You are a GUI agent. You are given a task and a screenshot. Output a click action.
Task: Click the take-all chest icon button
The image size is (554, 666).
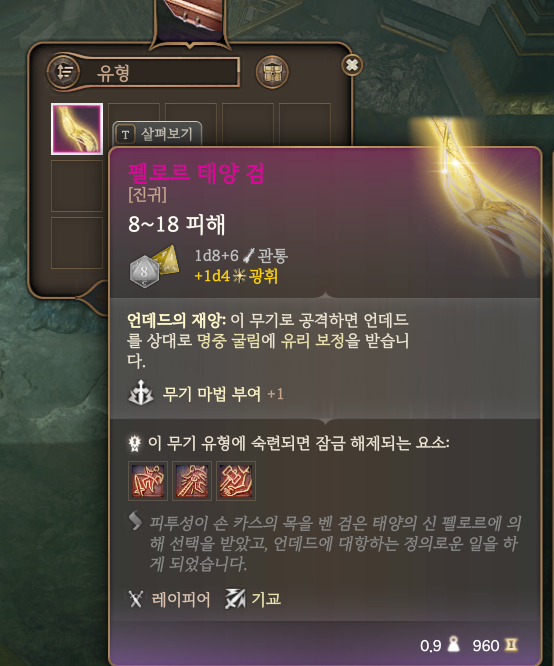[x=272, y=72]
